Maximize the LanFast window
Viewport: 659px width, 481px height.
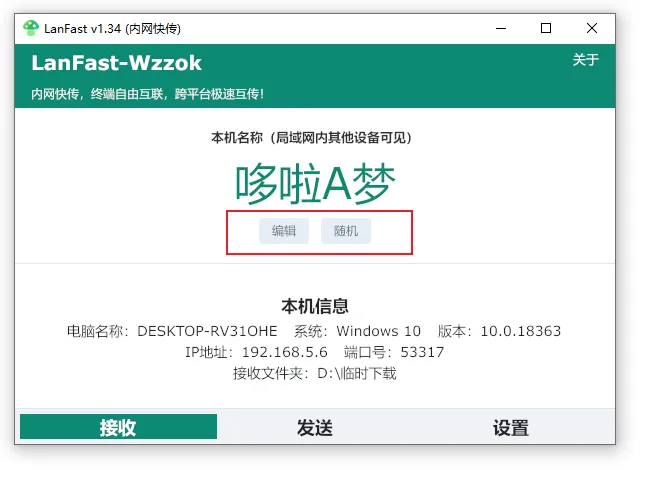pyautogui.click(x=546, y=29)
